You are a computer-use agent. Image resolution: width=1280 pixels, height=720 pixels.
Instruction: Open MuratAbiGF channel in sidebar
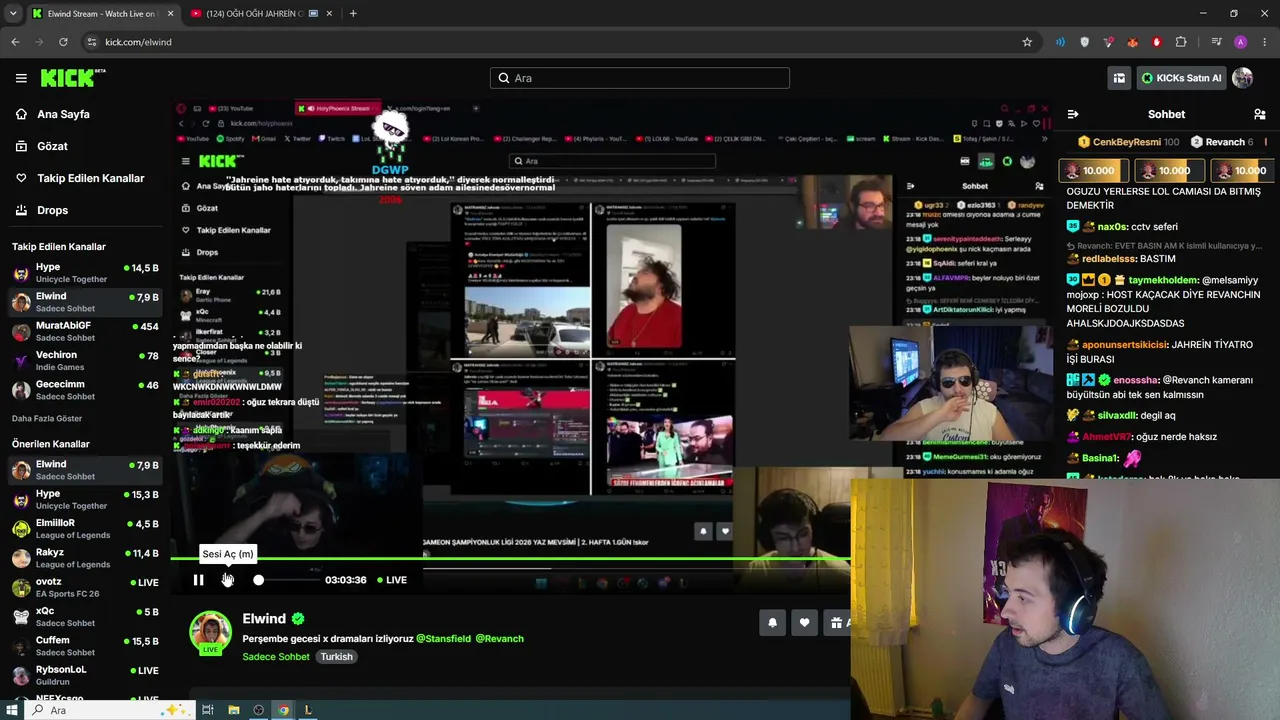[x=84, y=331]
